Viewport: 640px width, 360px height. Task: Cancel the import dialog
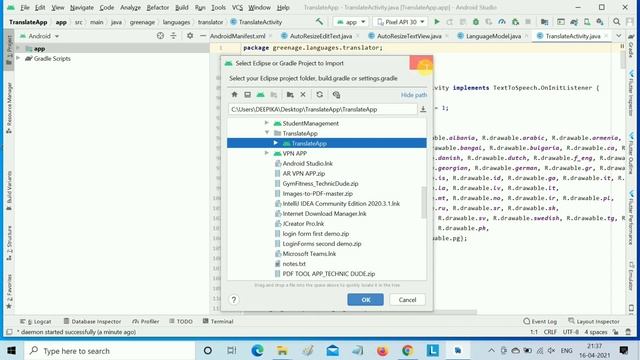point(407,300)
